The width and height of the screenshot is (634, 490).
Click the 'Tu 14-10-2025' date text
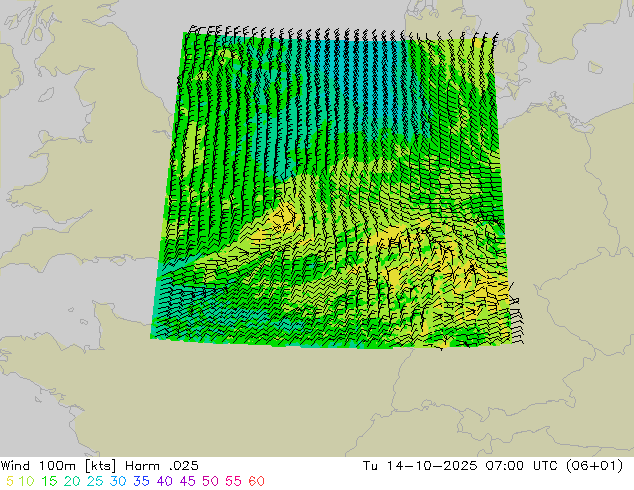(x=420, y=466)
